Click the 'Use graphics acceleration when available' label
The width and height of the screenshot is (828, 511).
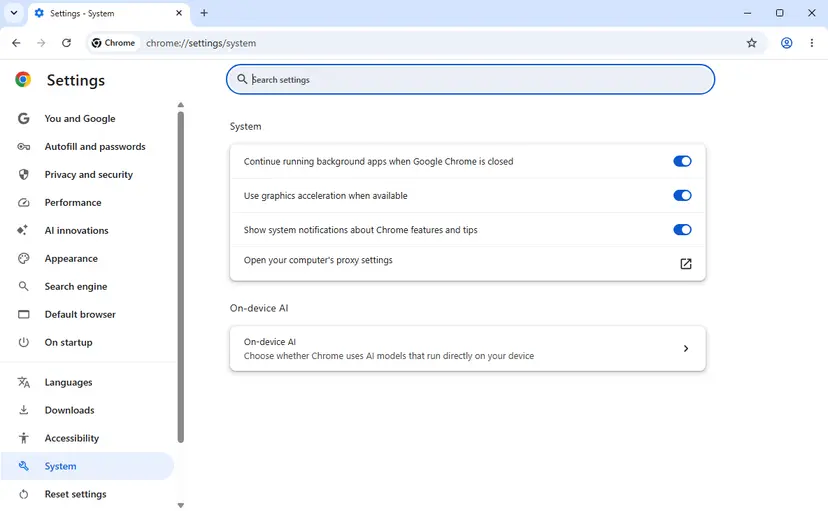click(x=325, y=196)
